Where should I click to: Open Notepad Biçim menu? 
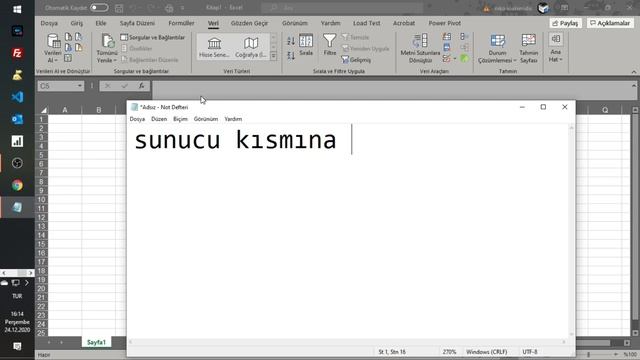coord(180,119)
